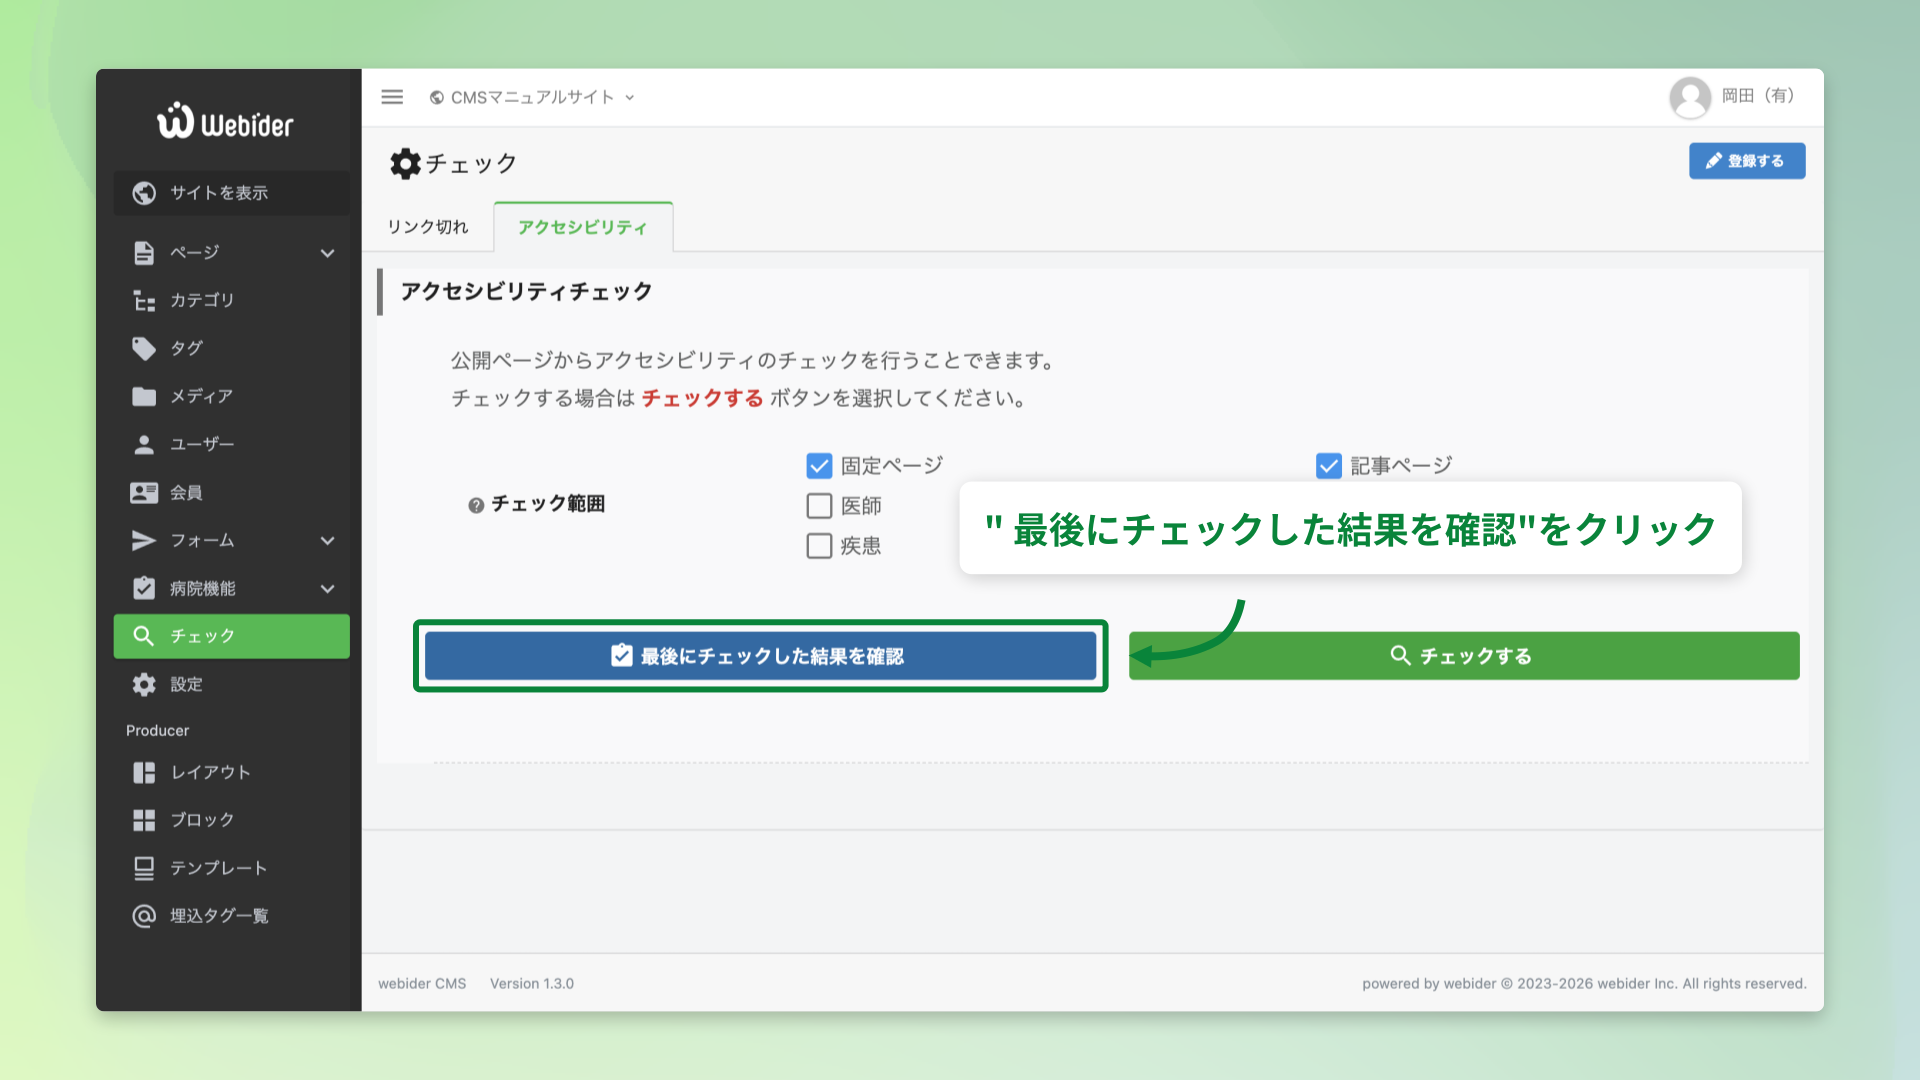Click the globe icon beside CMSマニュアルサイト
The width and height of the screenshot is (1920, 1080).
click(437, 97)
